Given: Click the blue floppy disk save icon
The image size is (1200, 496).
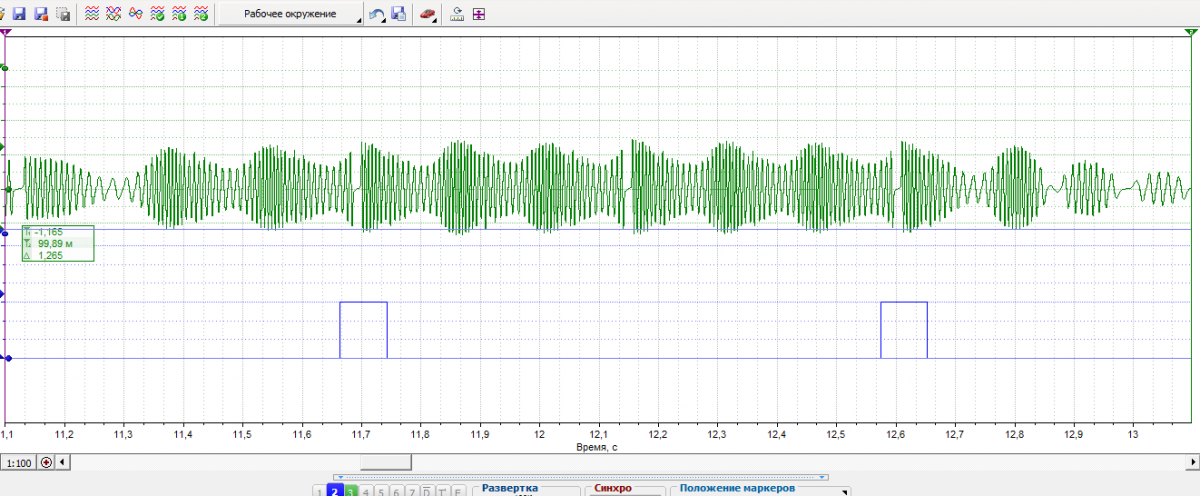Looking at the screenshot, I should coord(18,14).
